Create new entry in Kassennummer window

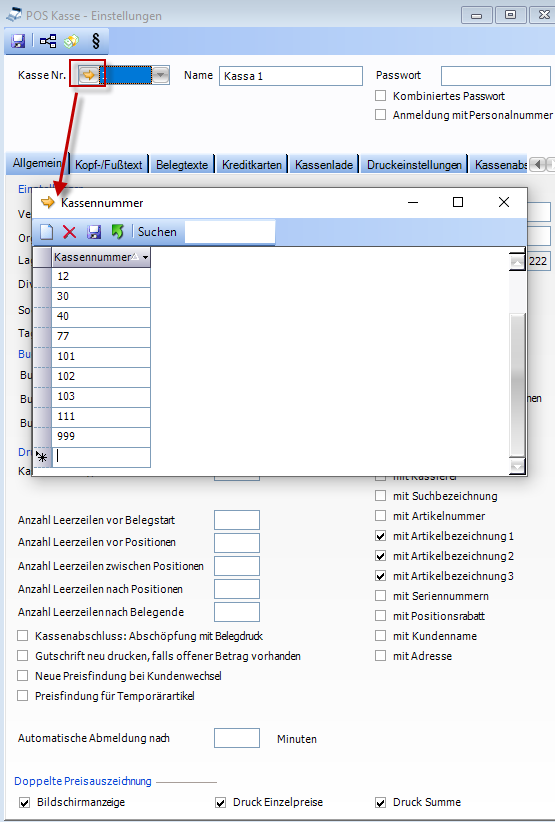pos(47,232)
